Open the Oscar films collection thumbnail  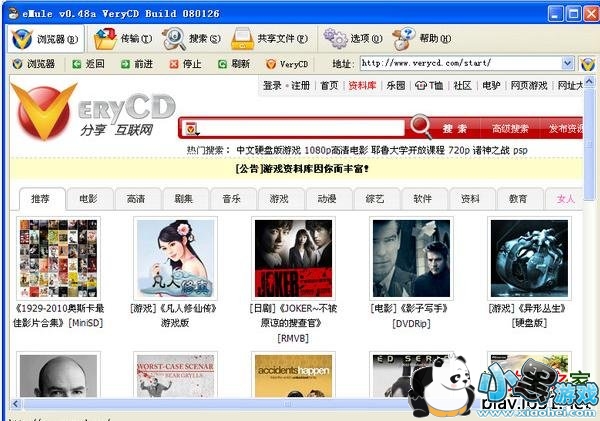pos(58,258)
